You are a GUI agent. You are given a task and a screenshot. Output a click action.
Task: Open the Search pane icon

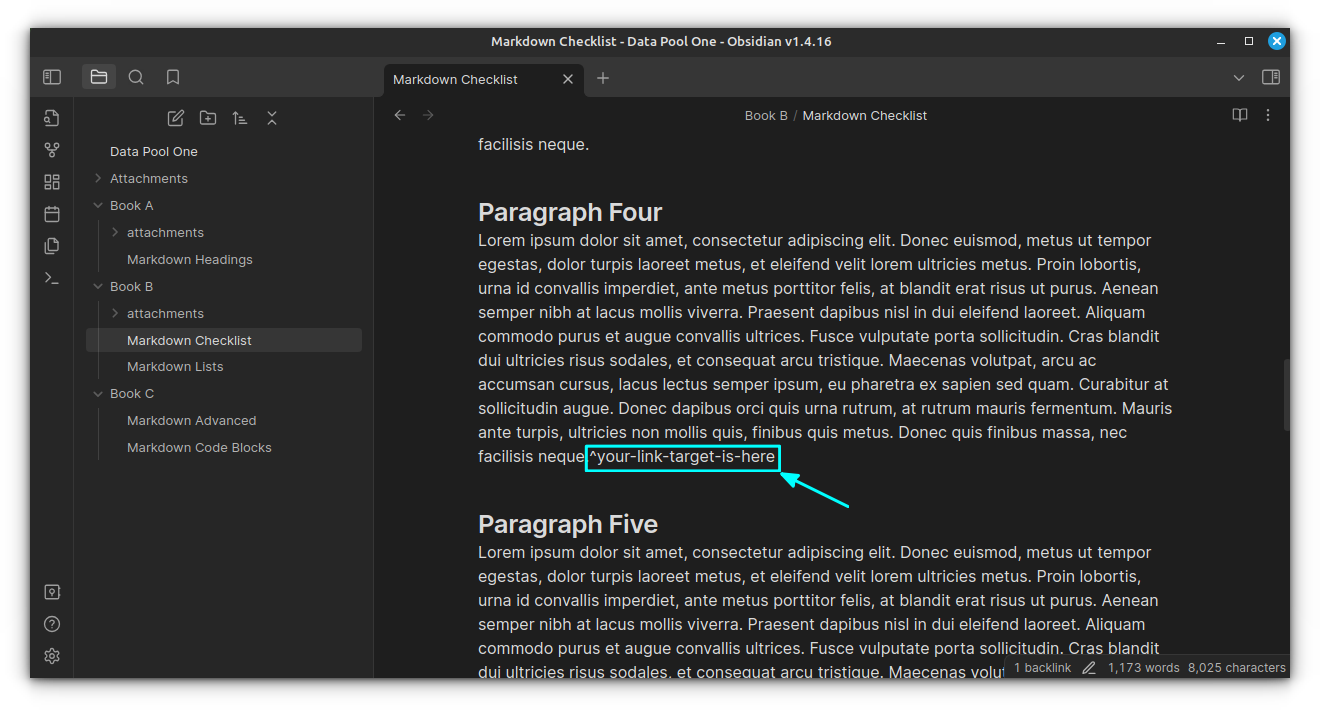coord(136,77)
